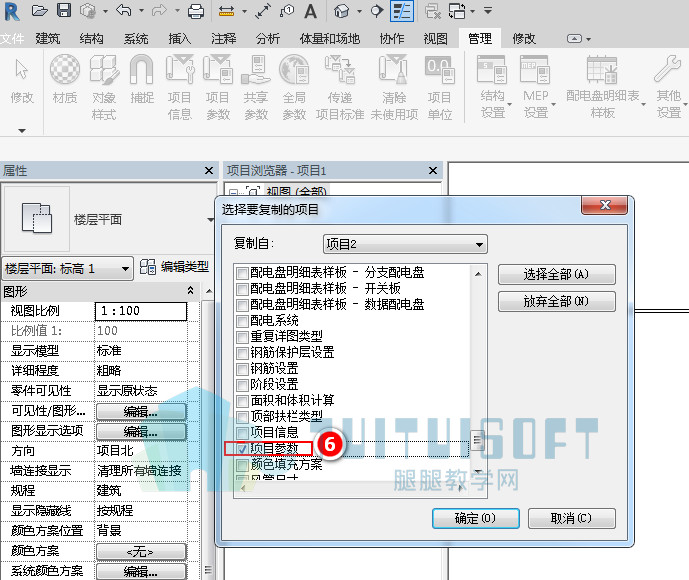Open Shared Parameters (共享参数) tool
689x580 pixels.
coord(256,87)
